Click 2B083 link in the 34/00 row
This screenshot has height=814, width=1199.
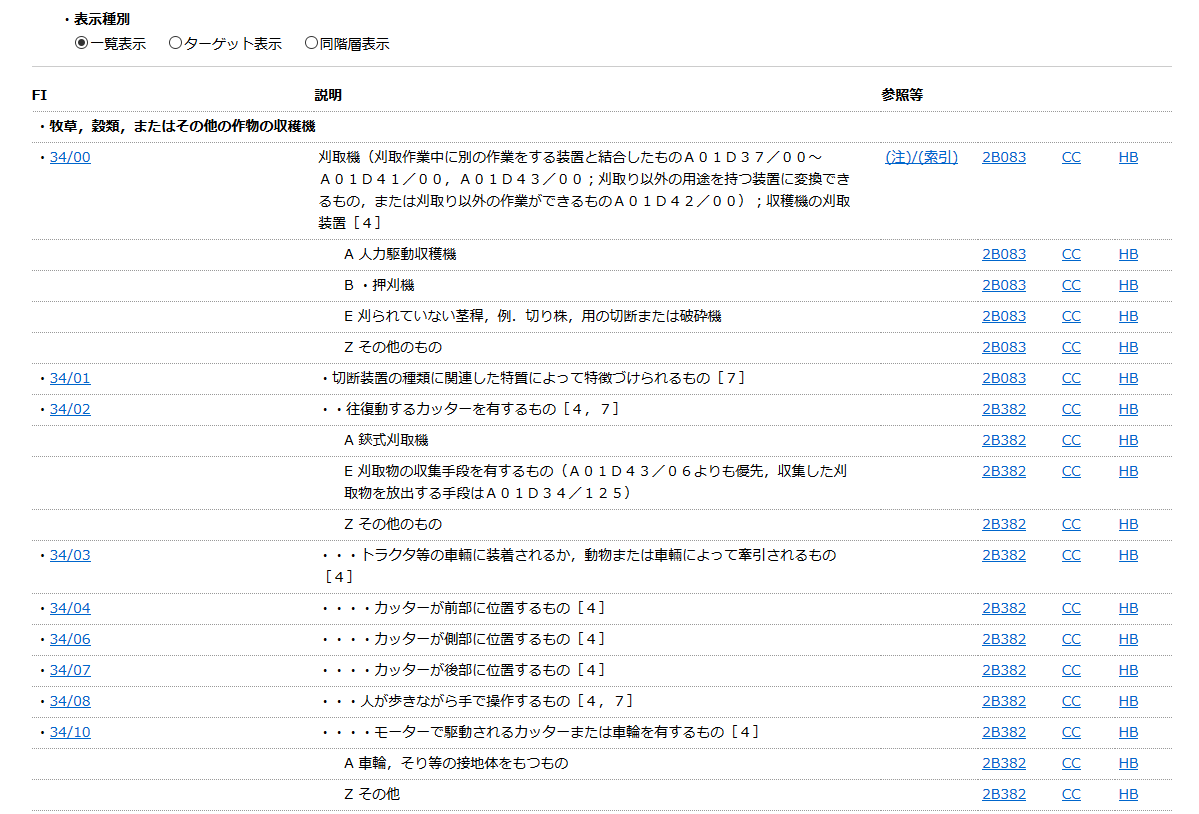(1004, 157)
